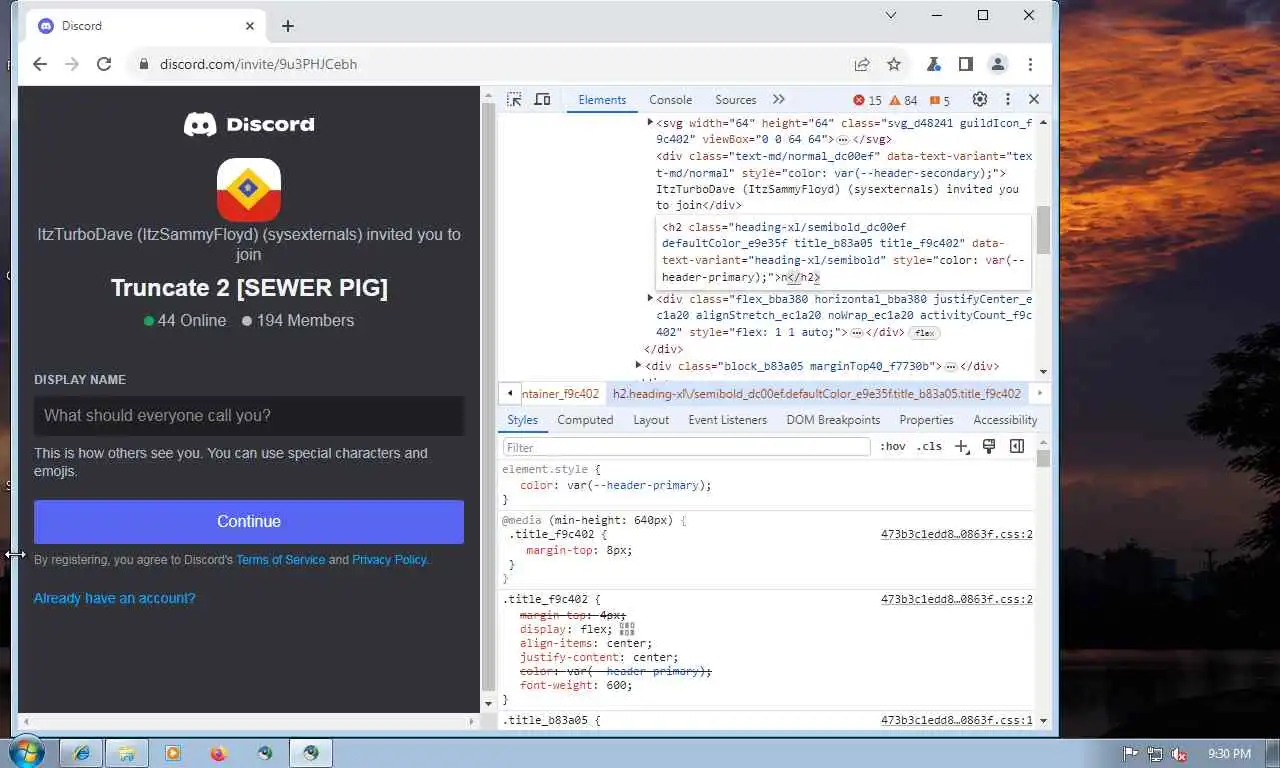The width and height of the screenshot is (1280, 768).
Task: Toggle the Chrome side panel icon
Action: [x=965, y=64]
